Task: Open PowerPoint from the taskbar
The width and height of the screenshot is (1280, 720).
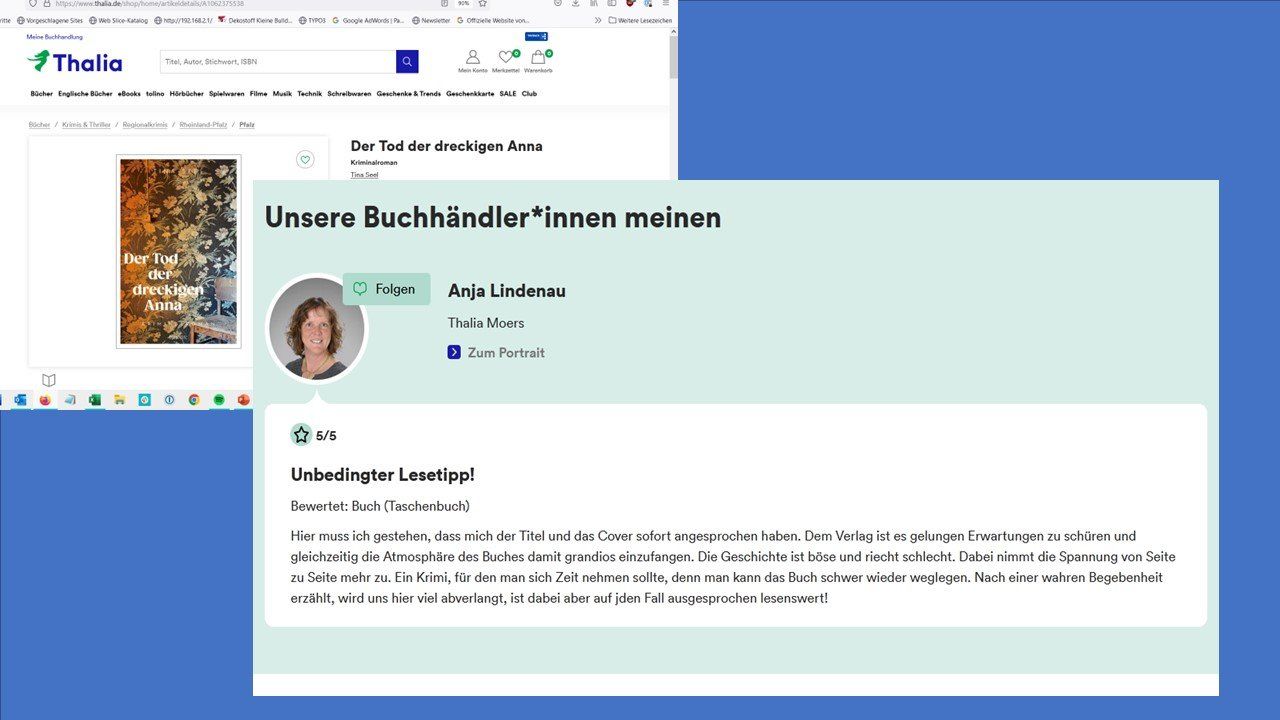Action: [243, 400]
